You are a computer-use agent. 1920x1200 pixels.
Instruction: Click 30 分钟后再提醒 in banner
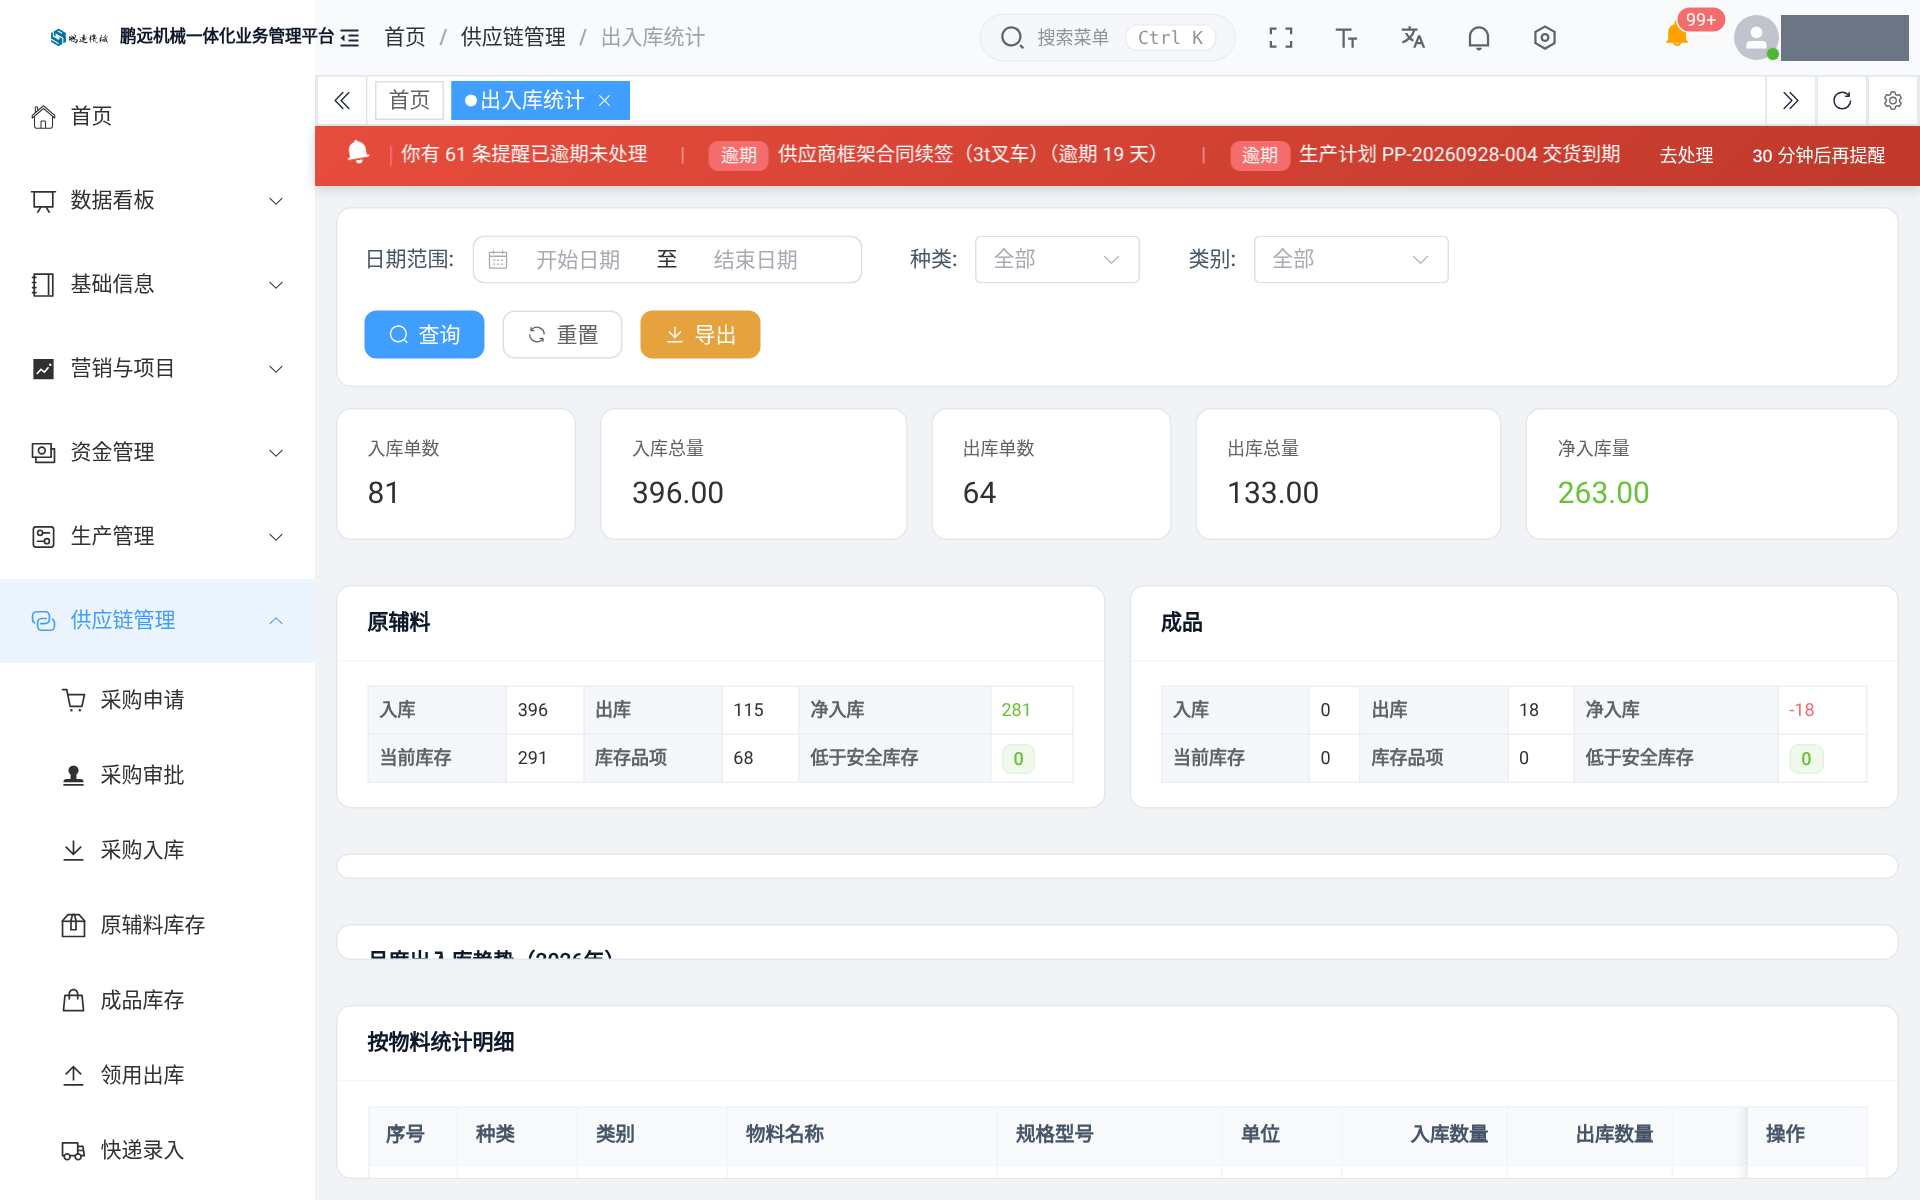tap(1818, 155)
